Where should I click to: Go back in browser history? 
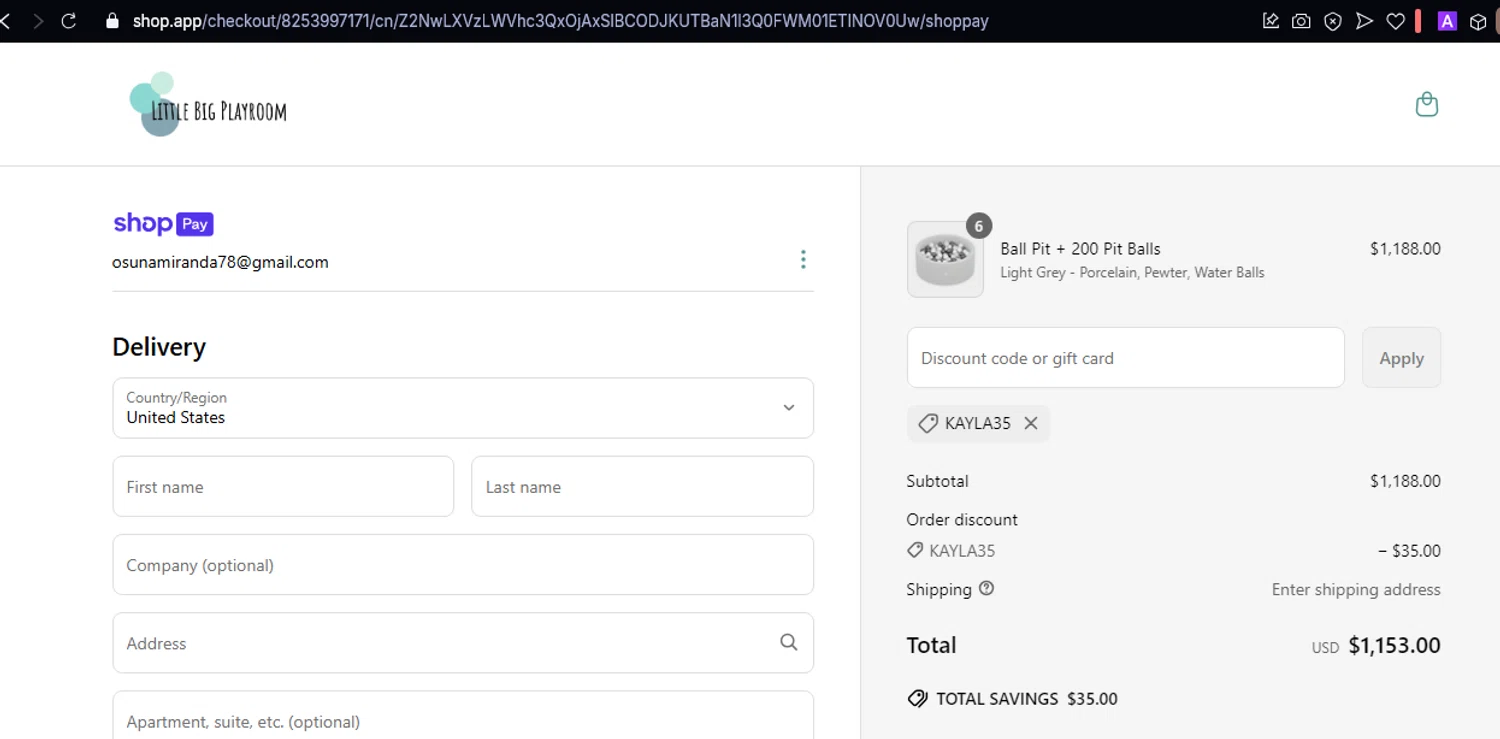5,21
